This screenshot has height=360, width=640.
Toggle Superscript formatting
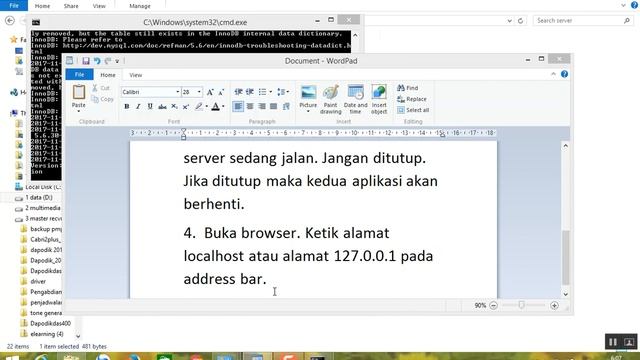pos(186,107)
